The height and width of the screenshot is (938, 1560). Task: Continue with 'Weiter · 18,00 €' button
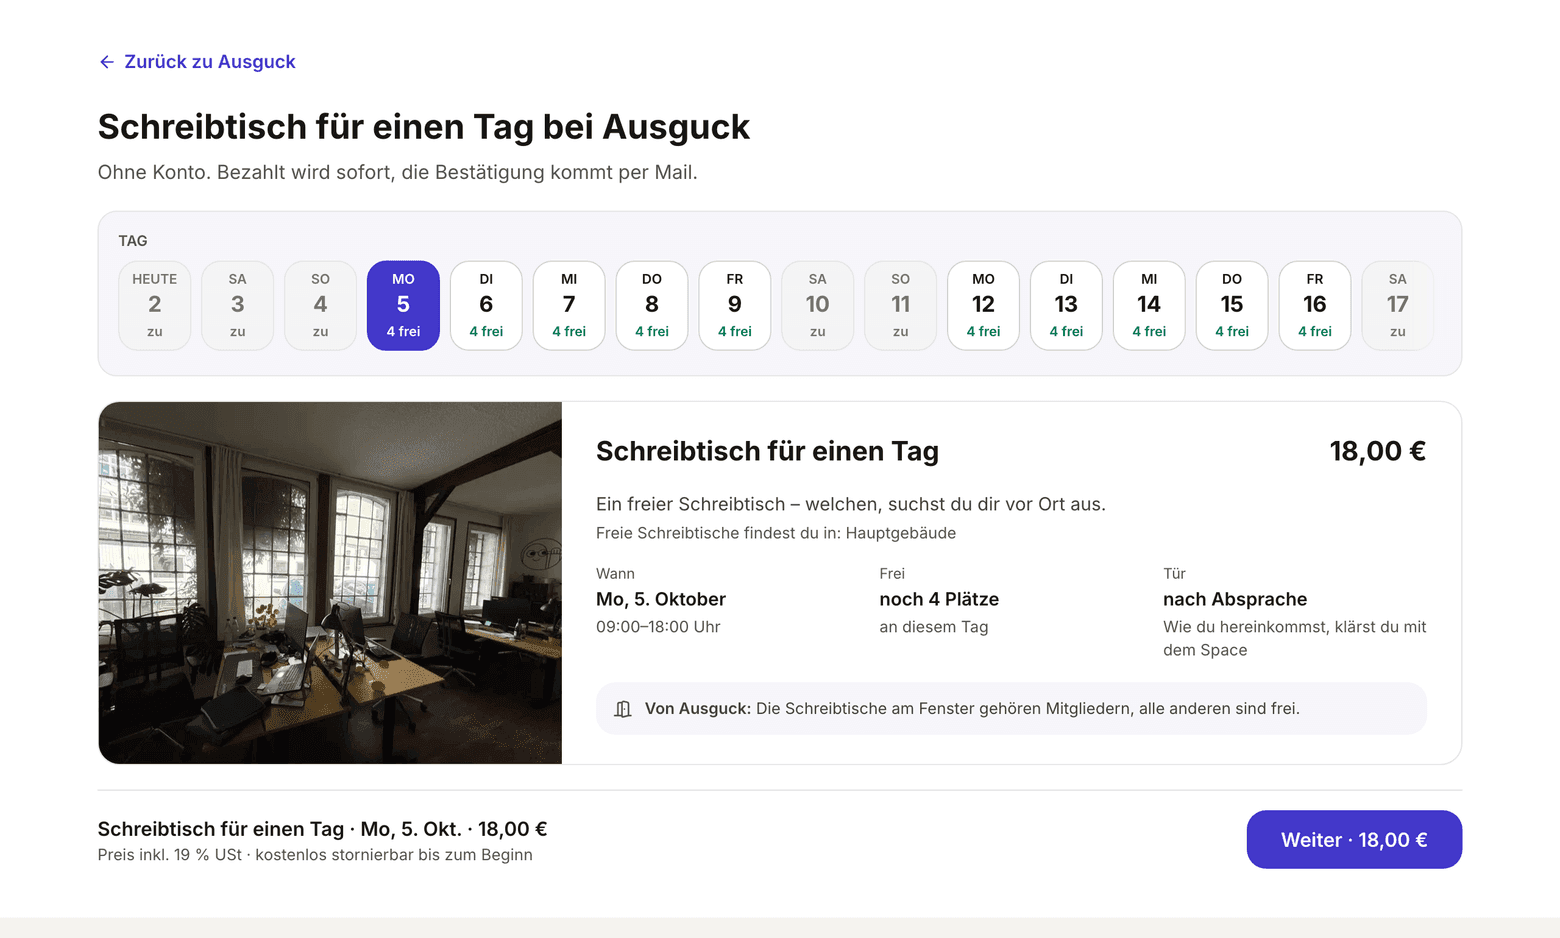click(x=1354, y=840)
